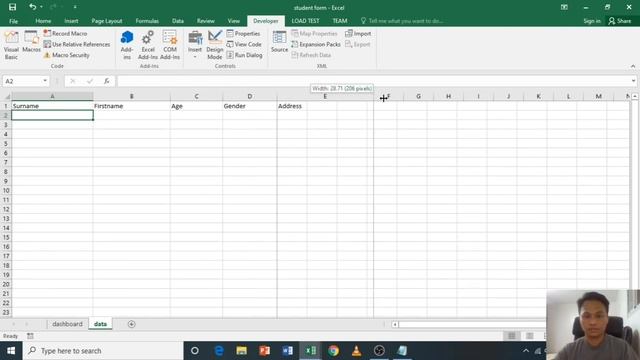Viewport: 640px width, 360px height.
Task: Click the Tell me what you want search box
Action: click(402, 21)
